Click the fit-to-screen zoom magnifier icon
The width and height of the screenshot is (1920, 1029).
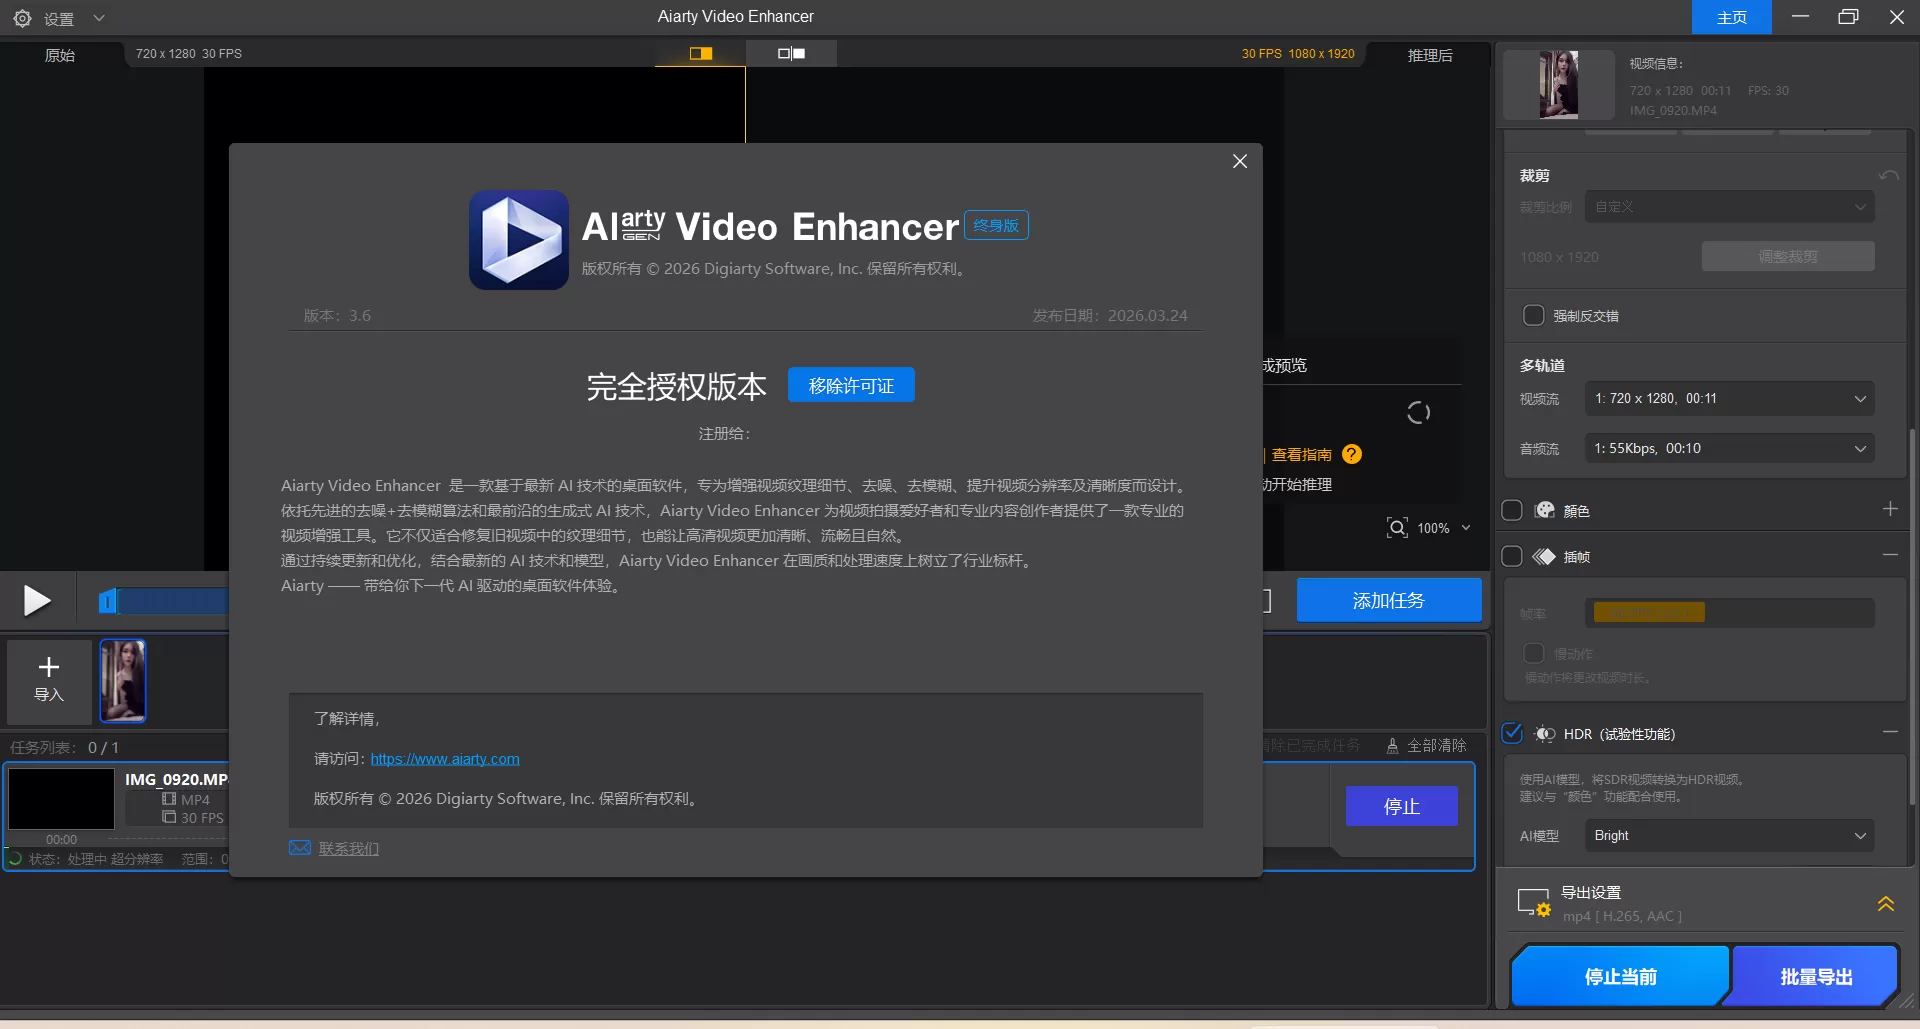[x=1397, y=527]
